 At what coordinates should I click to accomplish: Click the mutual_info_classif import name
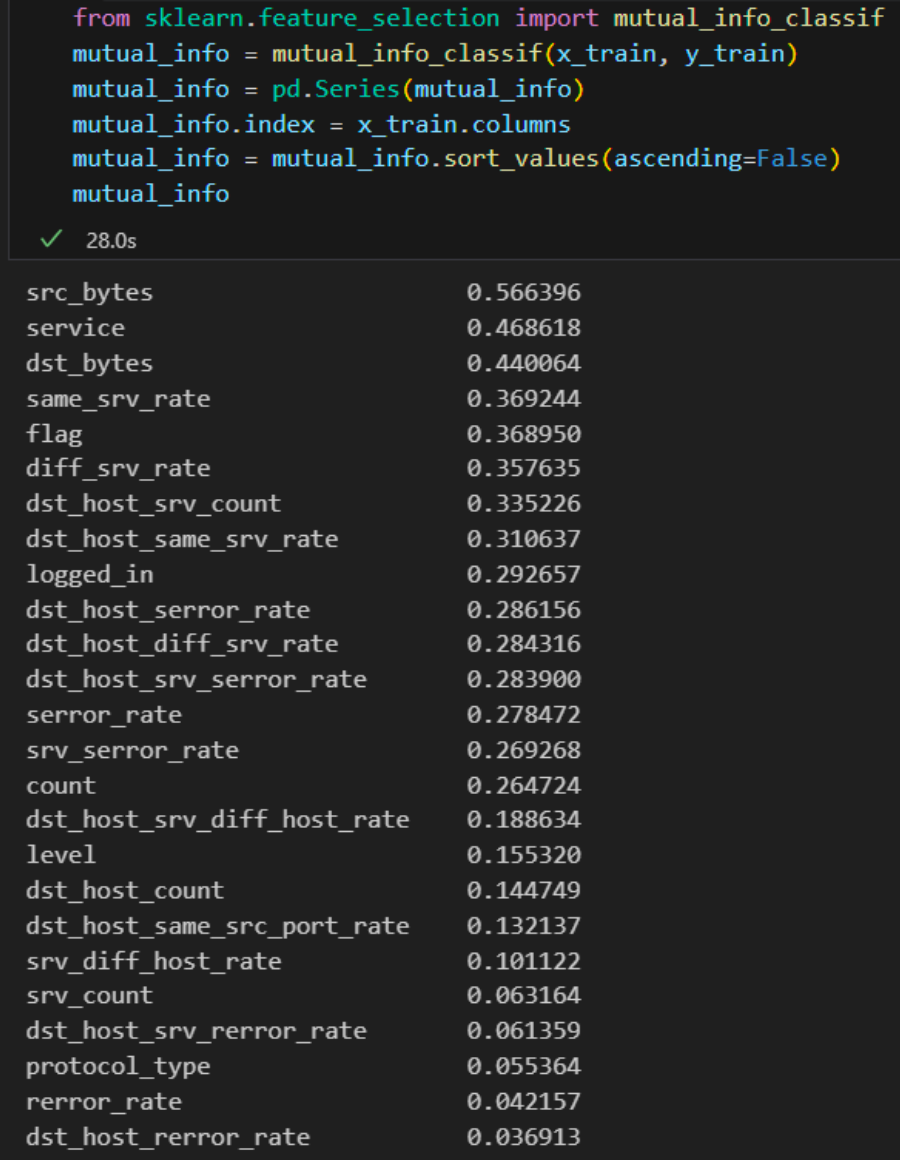[748, 18]
